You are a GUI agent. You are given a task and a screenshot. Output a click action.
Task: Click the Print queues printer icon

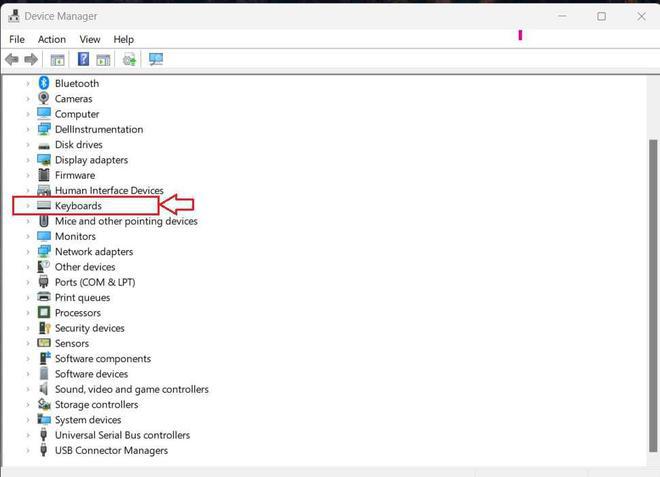(44, 297)
